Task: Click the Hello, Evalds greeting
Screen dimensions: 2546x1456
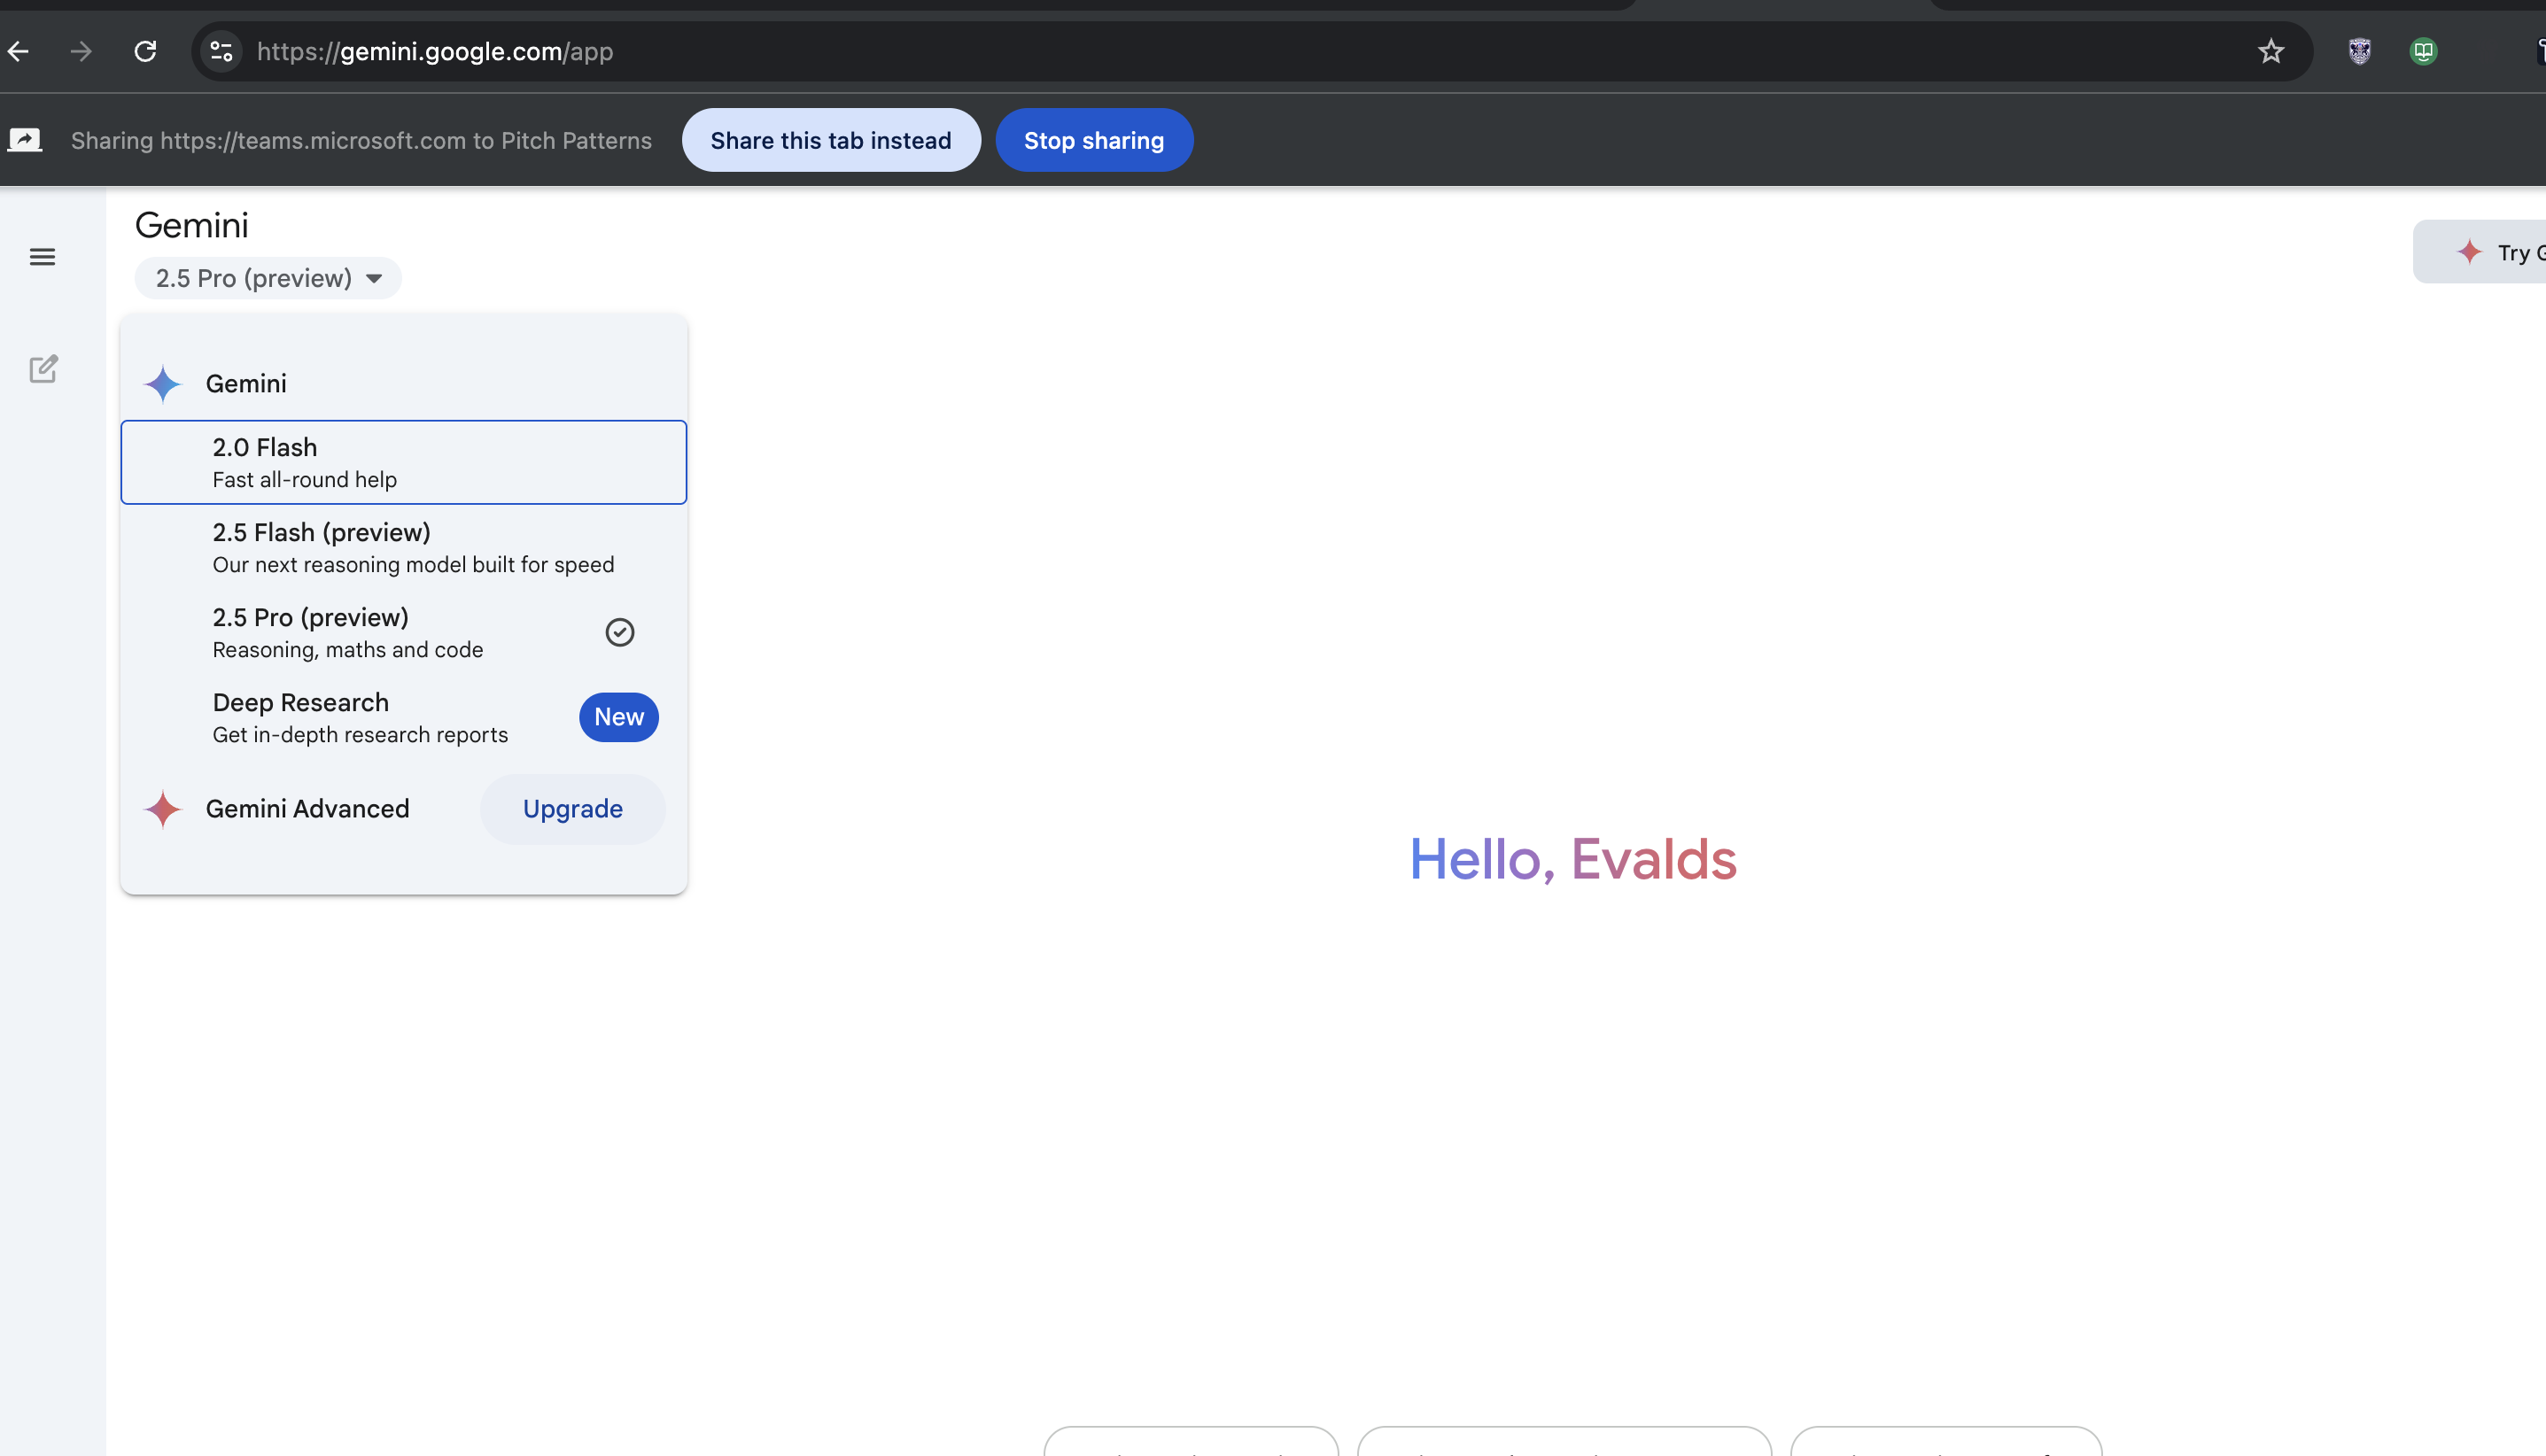Action: [x=1573, y=859]
